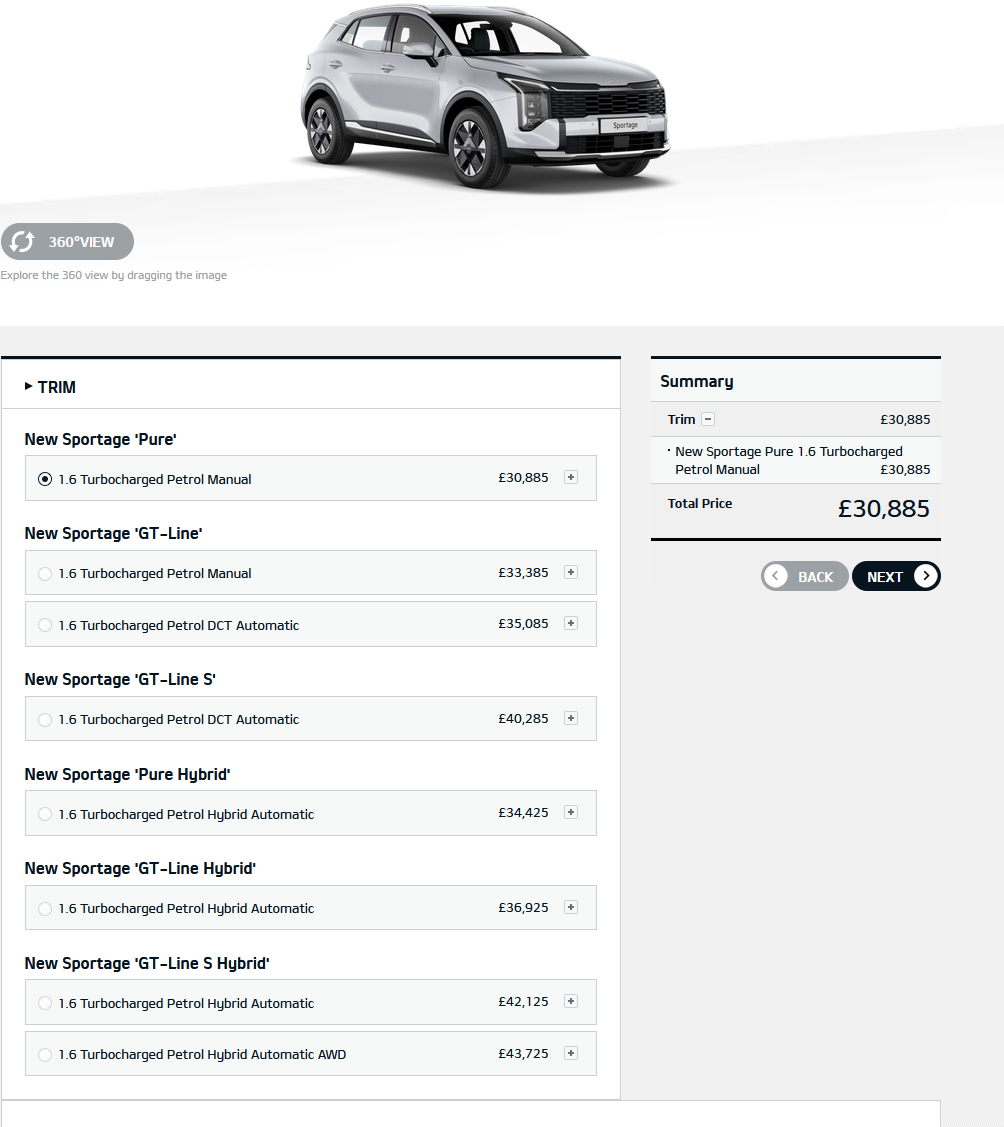Select GT-Line S Hybrid 1.6 Hybrid Automatic radio

click(x=45, y=1003)
